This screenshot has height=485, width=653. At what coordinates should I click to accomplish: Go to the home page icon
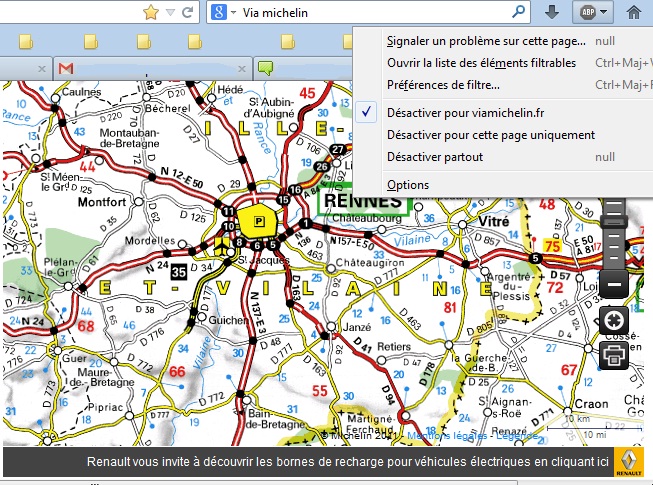coord(633,12)
